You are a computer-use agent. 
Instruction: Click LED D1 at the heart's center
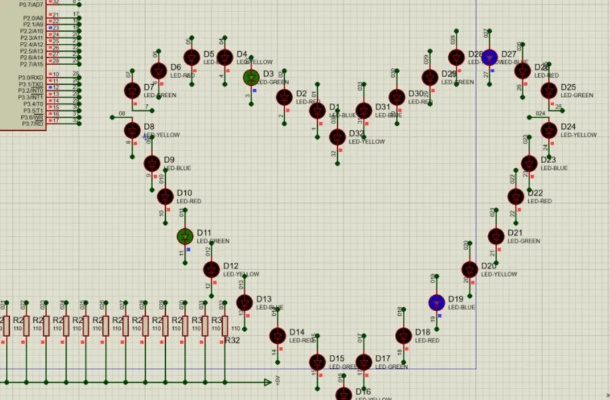point(318,111)
